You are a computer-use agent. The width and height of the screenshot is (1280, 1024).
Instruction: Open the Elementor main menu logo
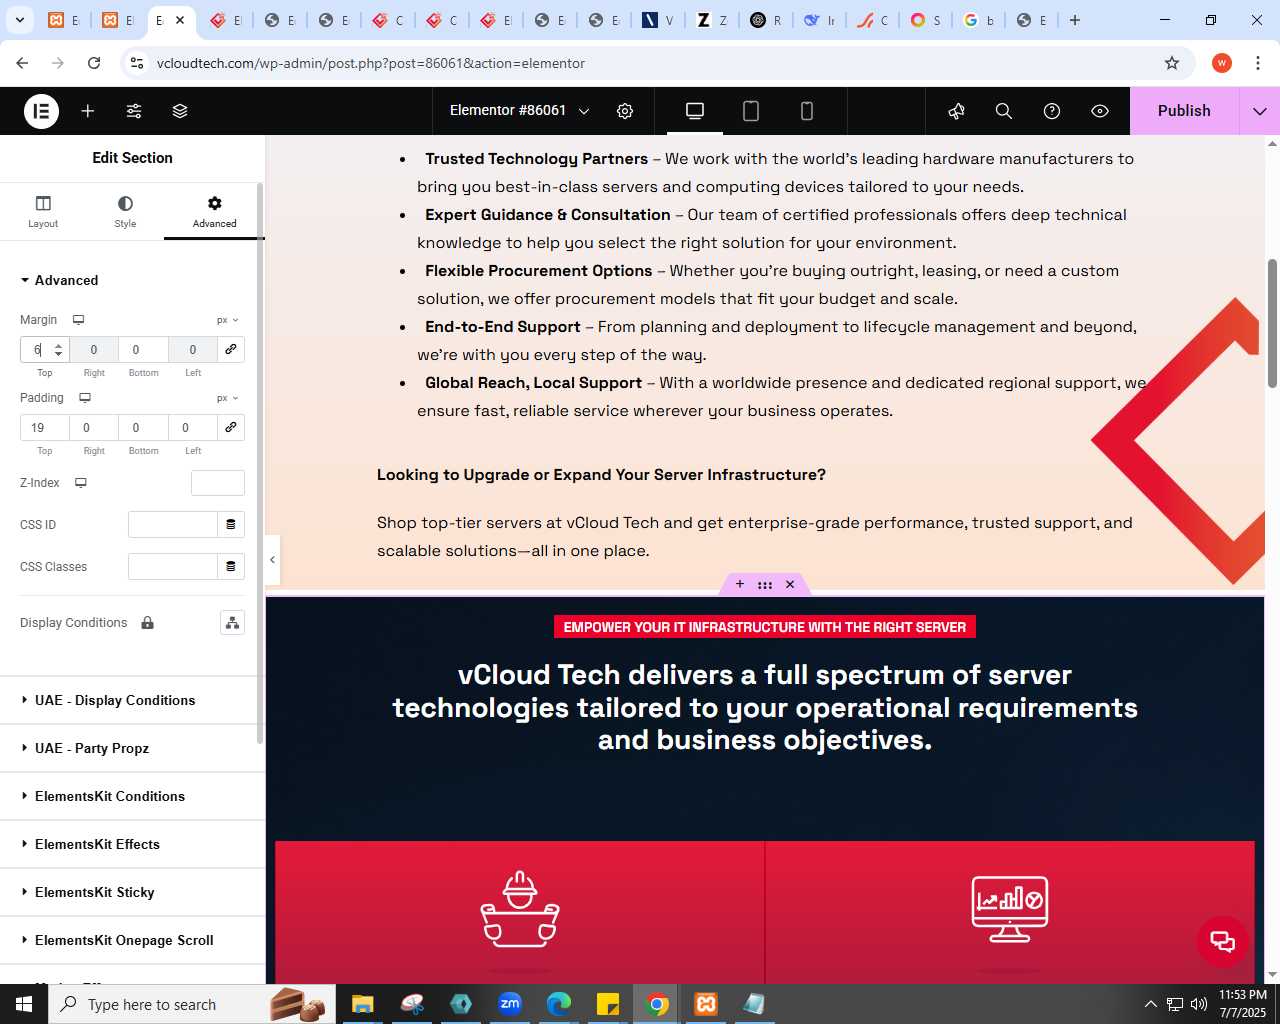point(41,111)
